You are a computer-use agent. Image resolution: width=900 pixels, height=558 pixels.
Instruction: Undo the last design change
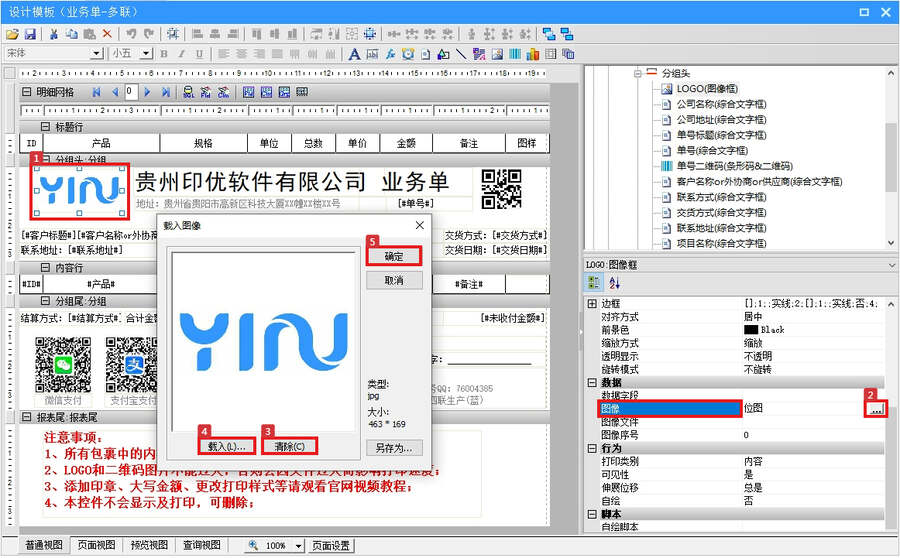click(131, 34)
